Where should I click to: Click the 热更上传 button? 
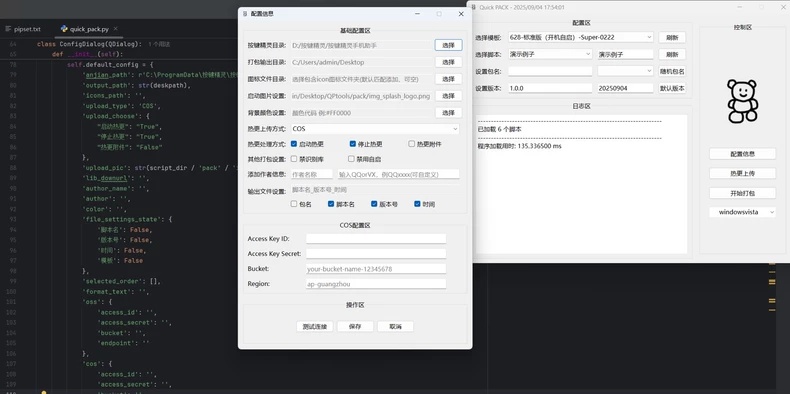tap(743, 173)
